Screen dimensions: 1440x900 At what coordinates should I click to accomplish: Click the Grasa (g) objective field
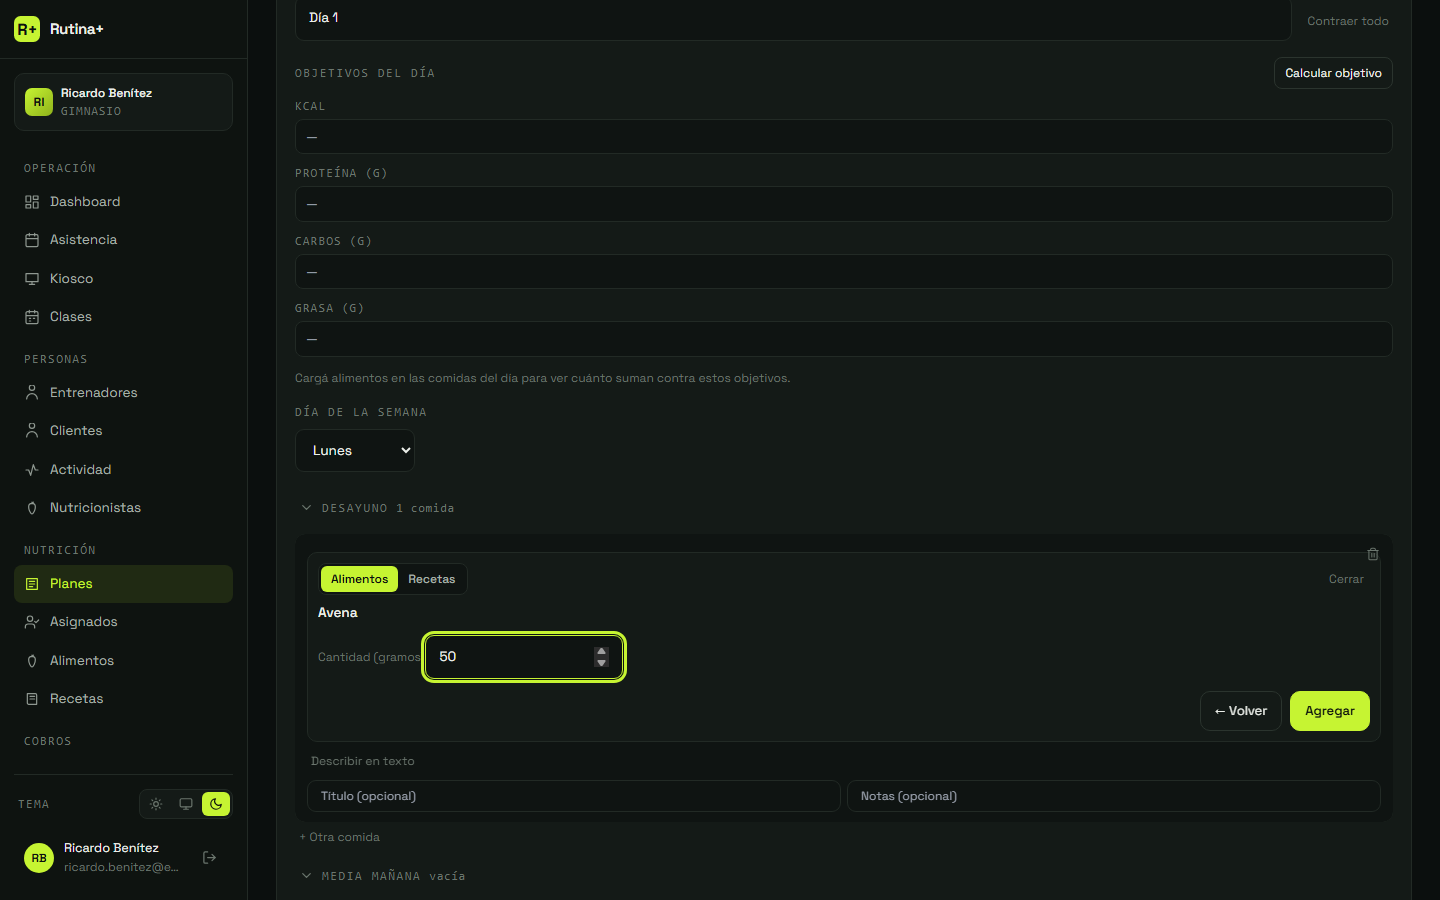[843, 339]
